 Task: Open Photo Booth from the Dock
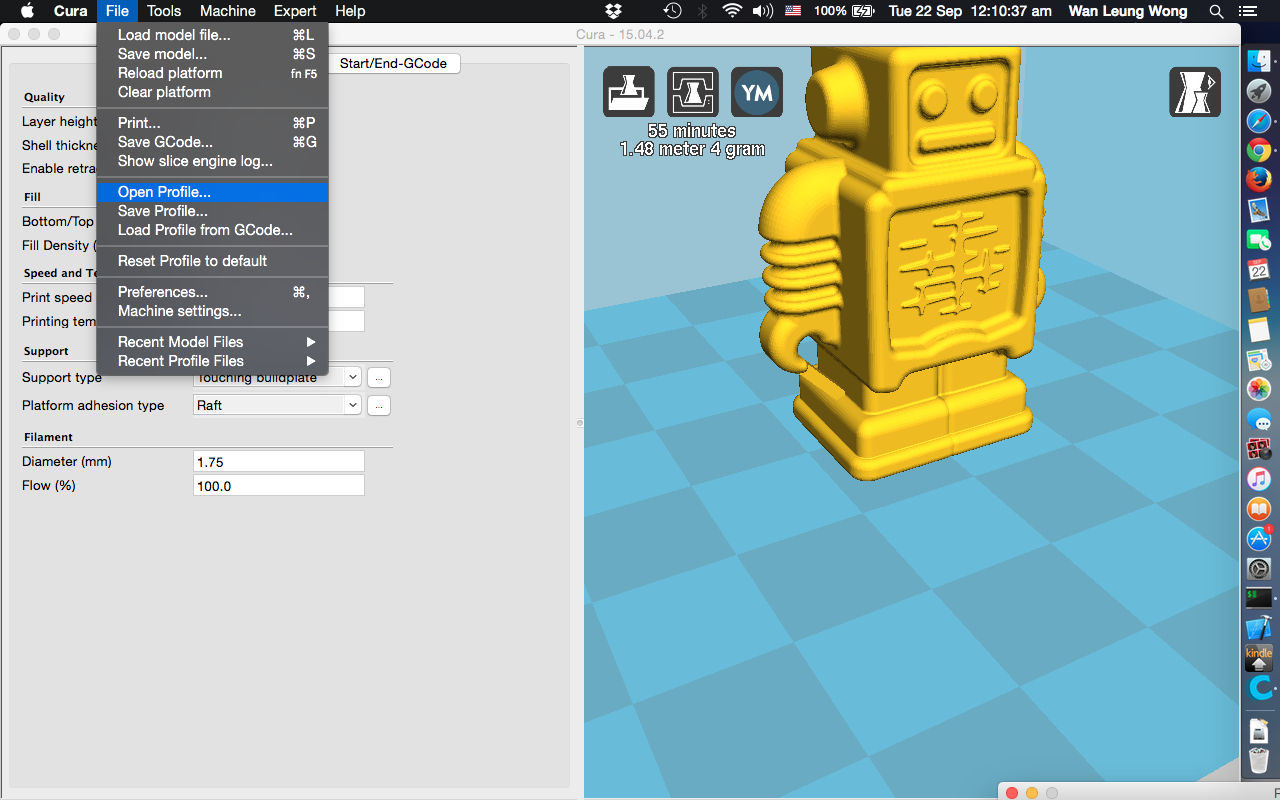1259,449
